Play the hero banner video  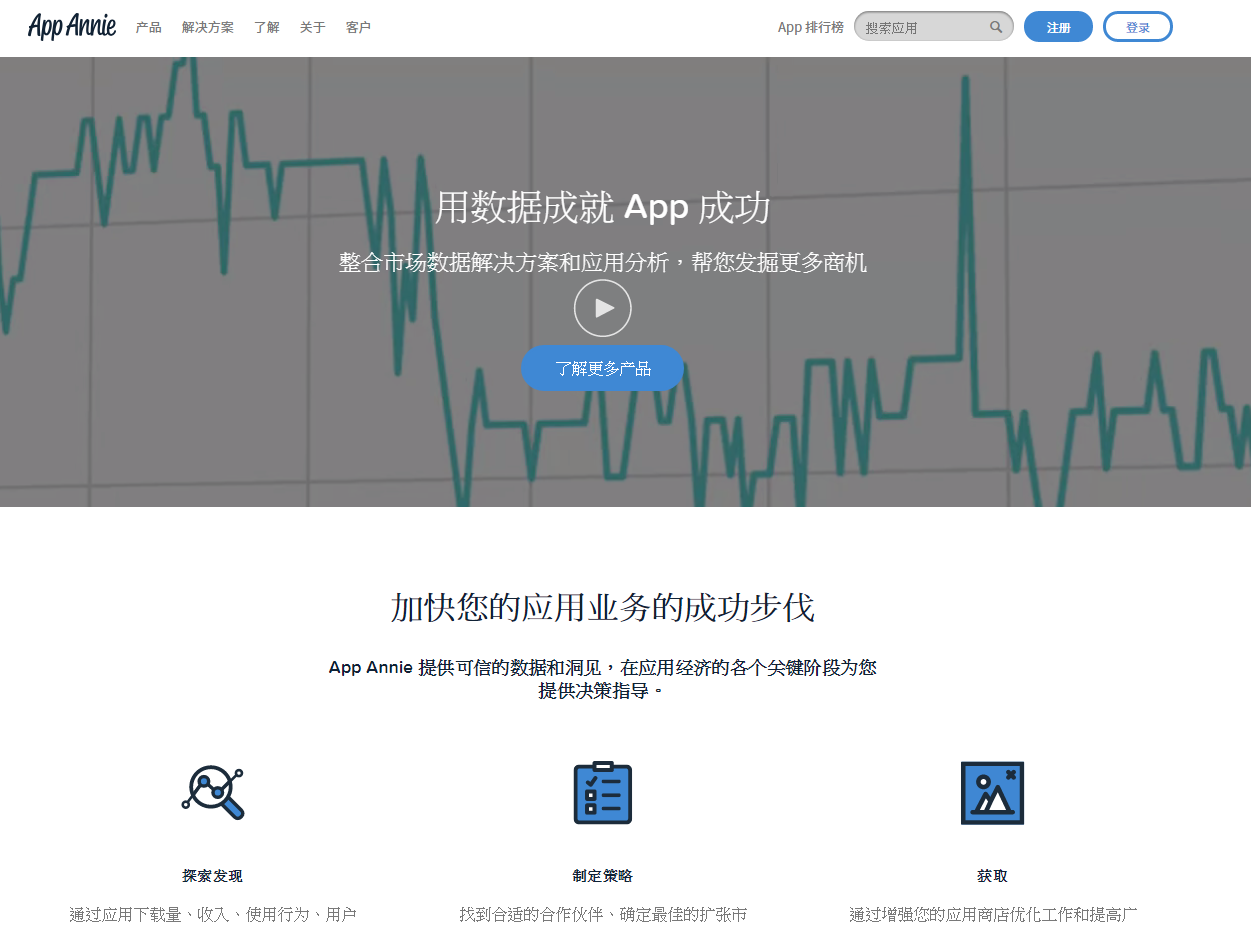pos(602,308)
